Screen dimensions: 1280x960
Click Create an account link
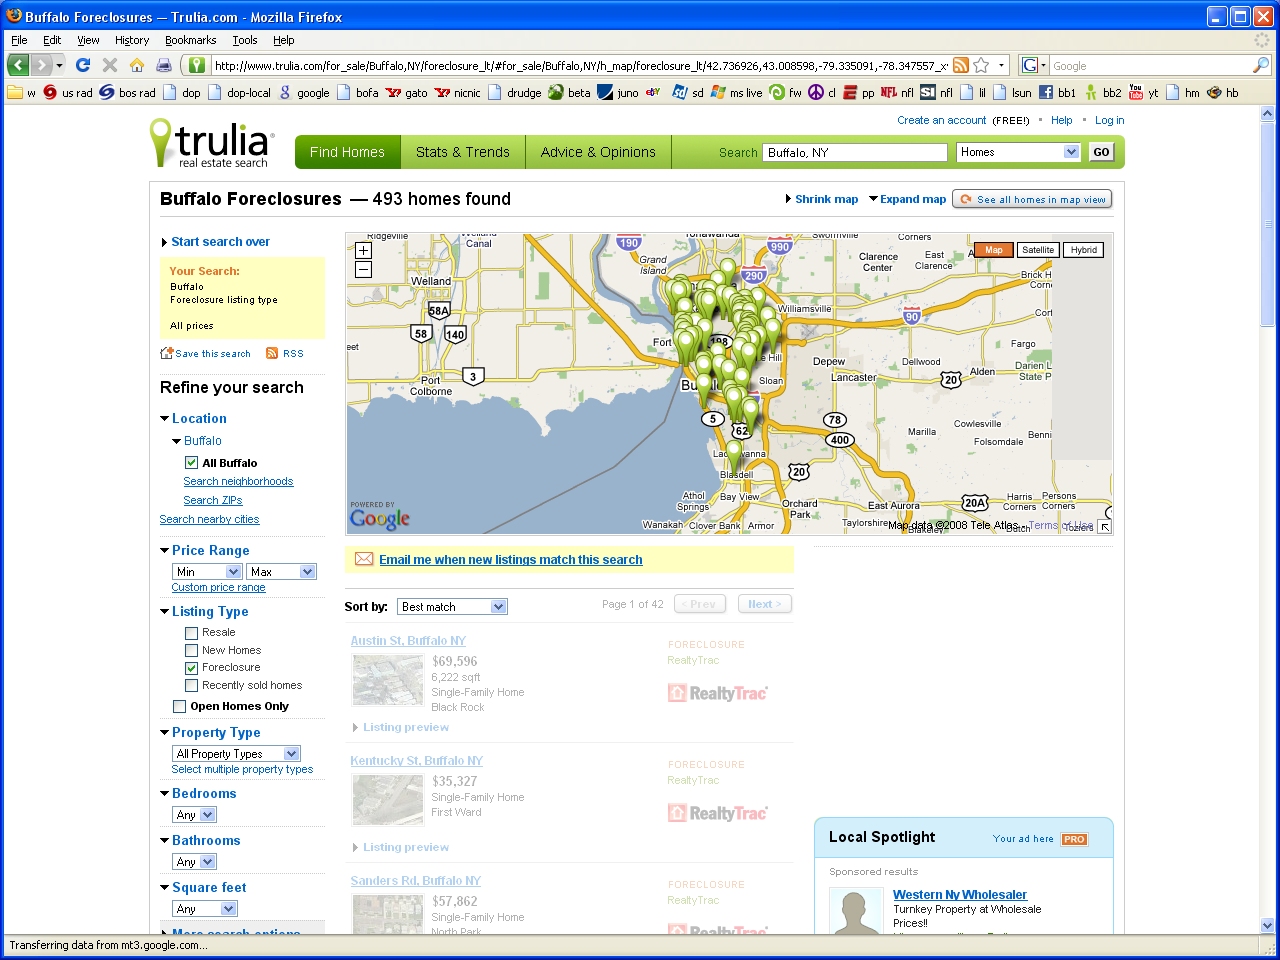(941, 120)
